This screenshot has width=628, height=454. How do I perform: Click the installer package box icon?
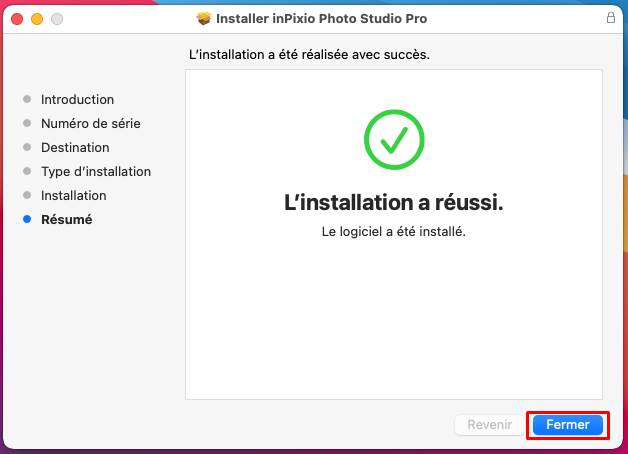pyautogui.click(x=204, y=18)
